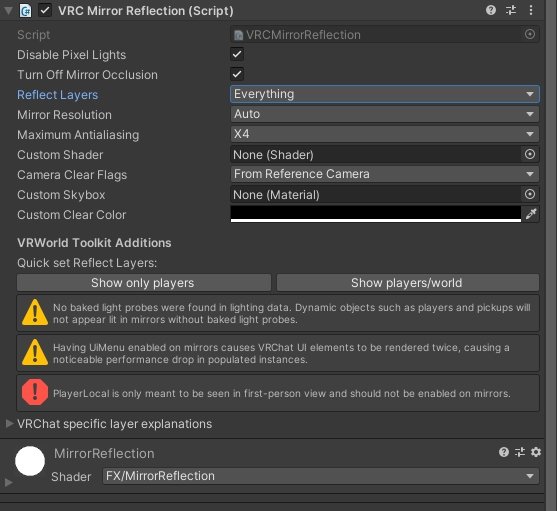The width and height of the screenshot is (557, 511).
Task: Click Show only players button
Action: click(x=144, y=283)
